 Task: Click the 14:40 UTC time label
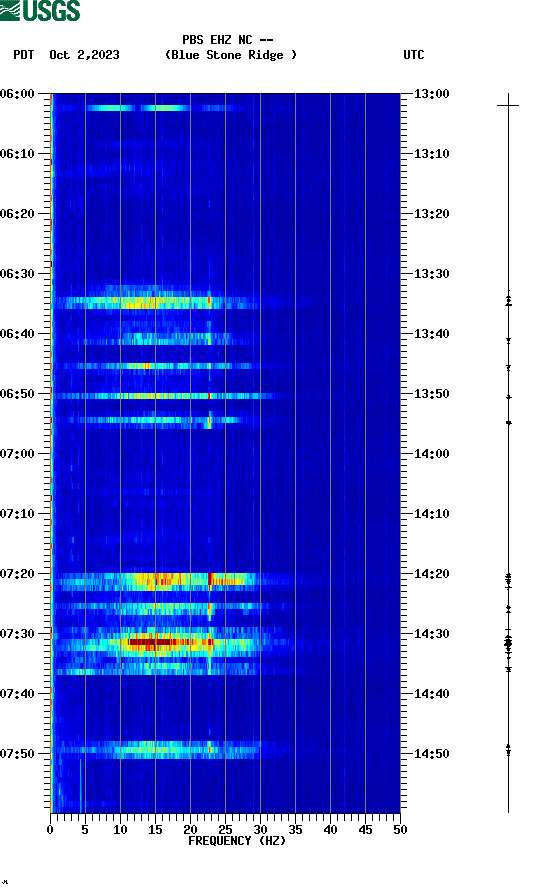(x=432, y=693)
